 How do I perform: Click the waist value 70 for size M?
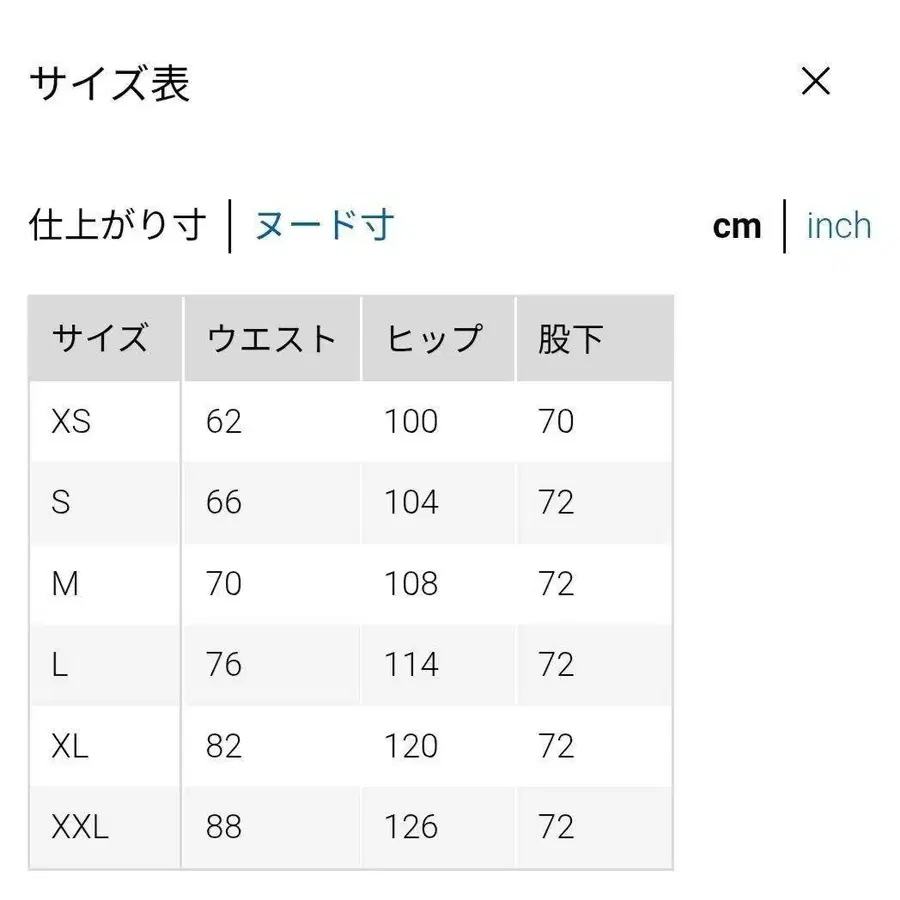[x=224, y=584]
